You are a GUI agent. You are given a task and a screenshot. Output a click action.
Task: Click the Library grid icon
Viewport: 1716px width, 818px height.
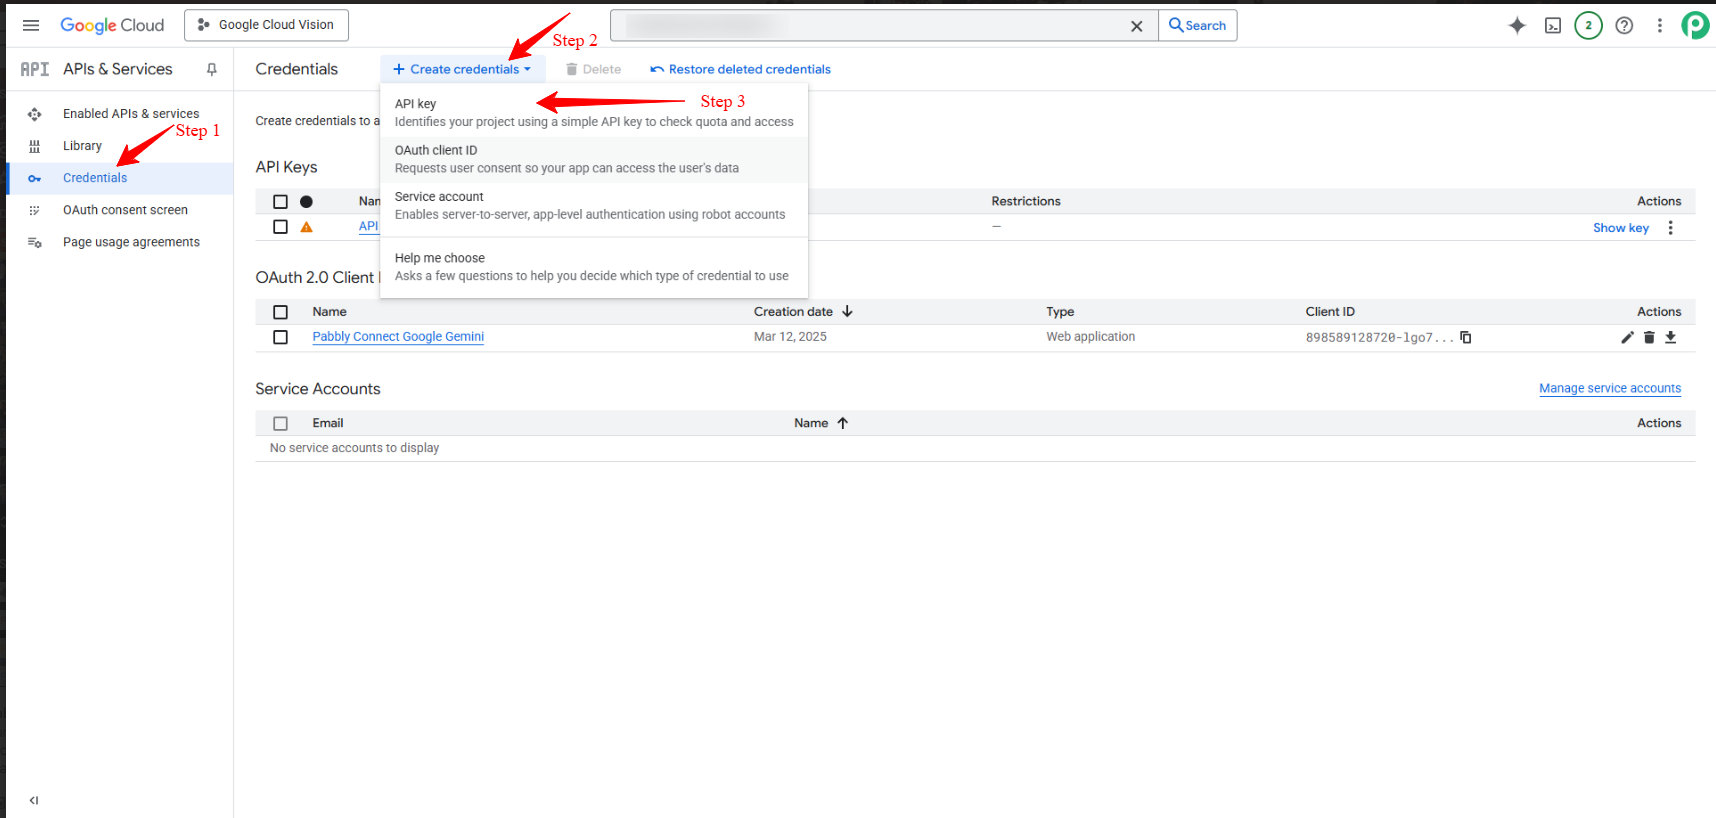click(34, 146)
